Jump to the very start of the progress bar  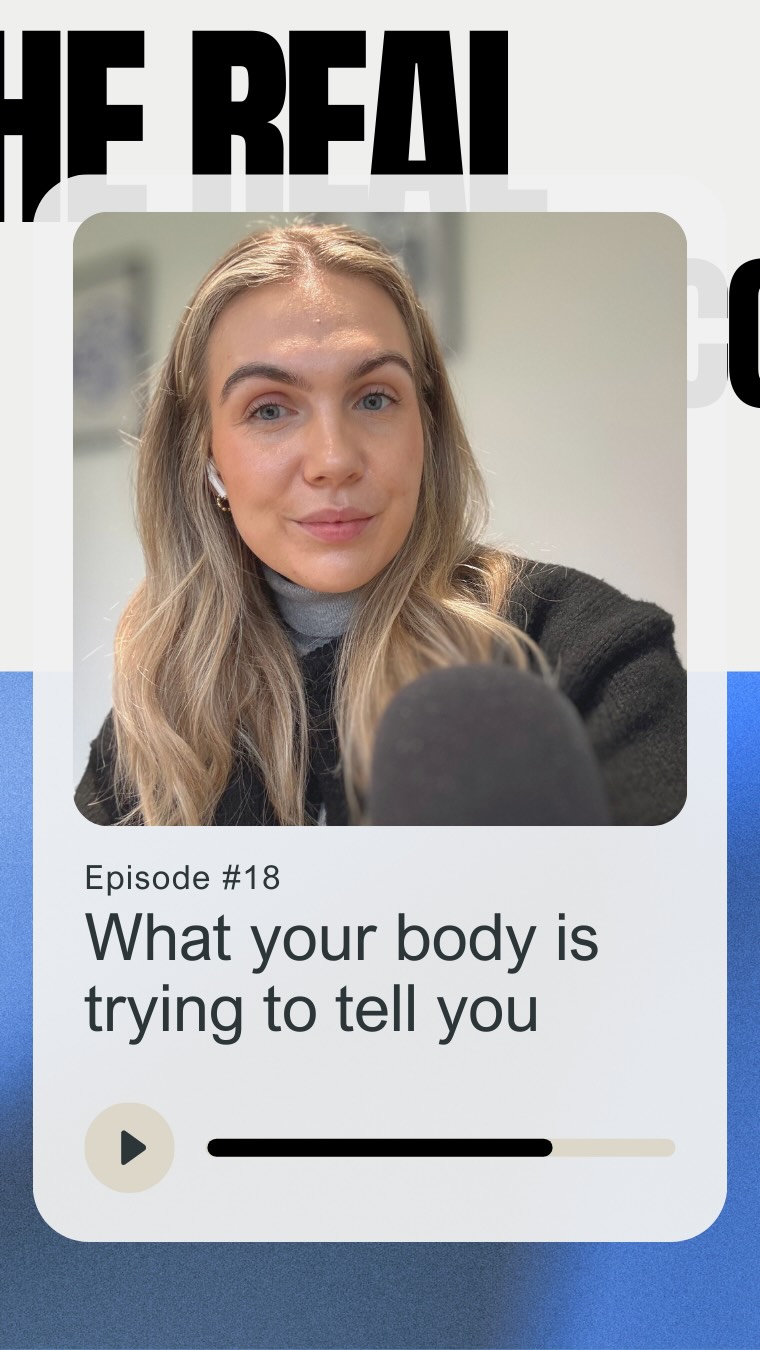click(x=211, y=1147)
